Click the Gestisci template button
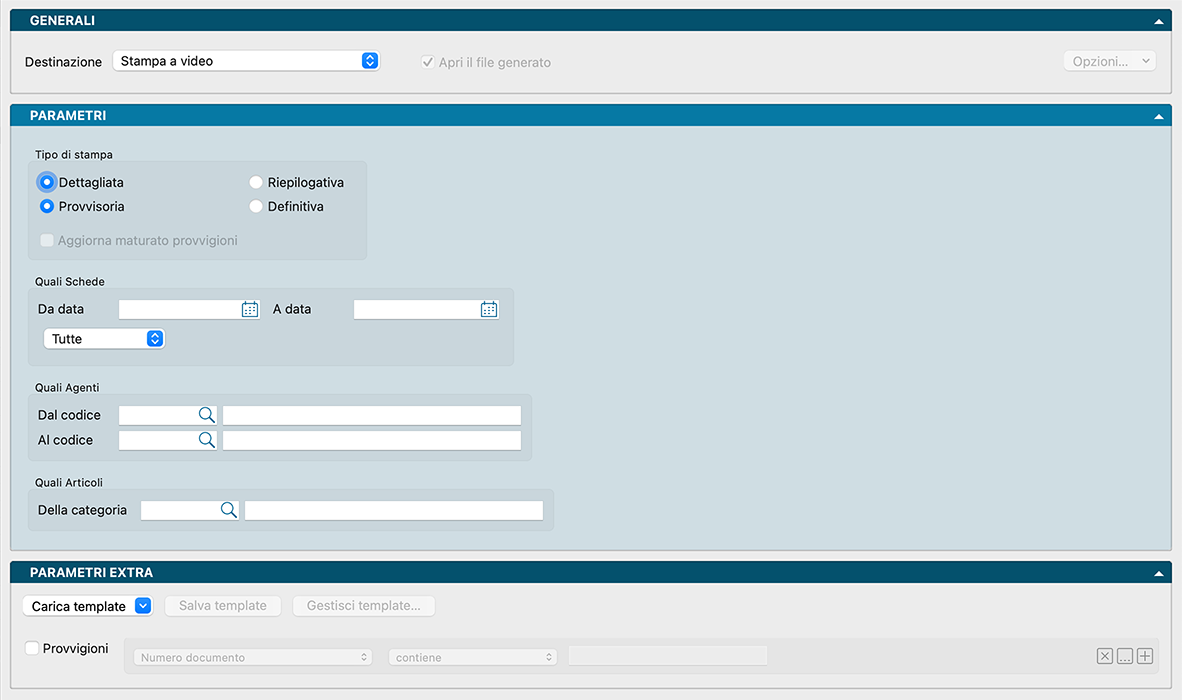 [364, 606]
